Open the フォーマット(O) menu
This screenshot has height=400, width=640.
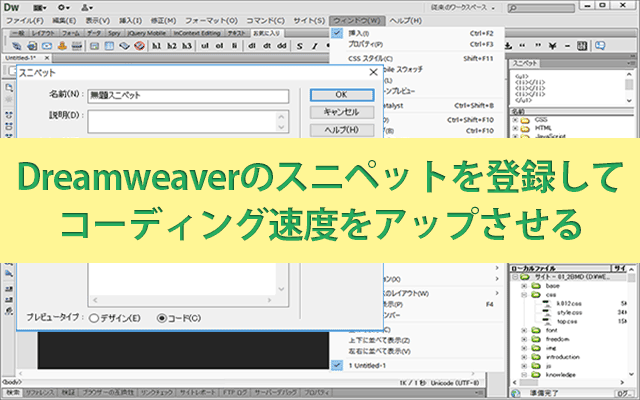(211, 20)
